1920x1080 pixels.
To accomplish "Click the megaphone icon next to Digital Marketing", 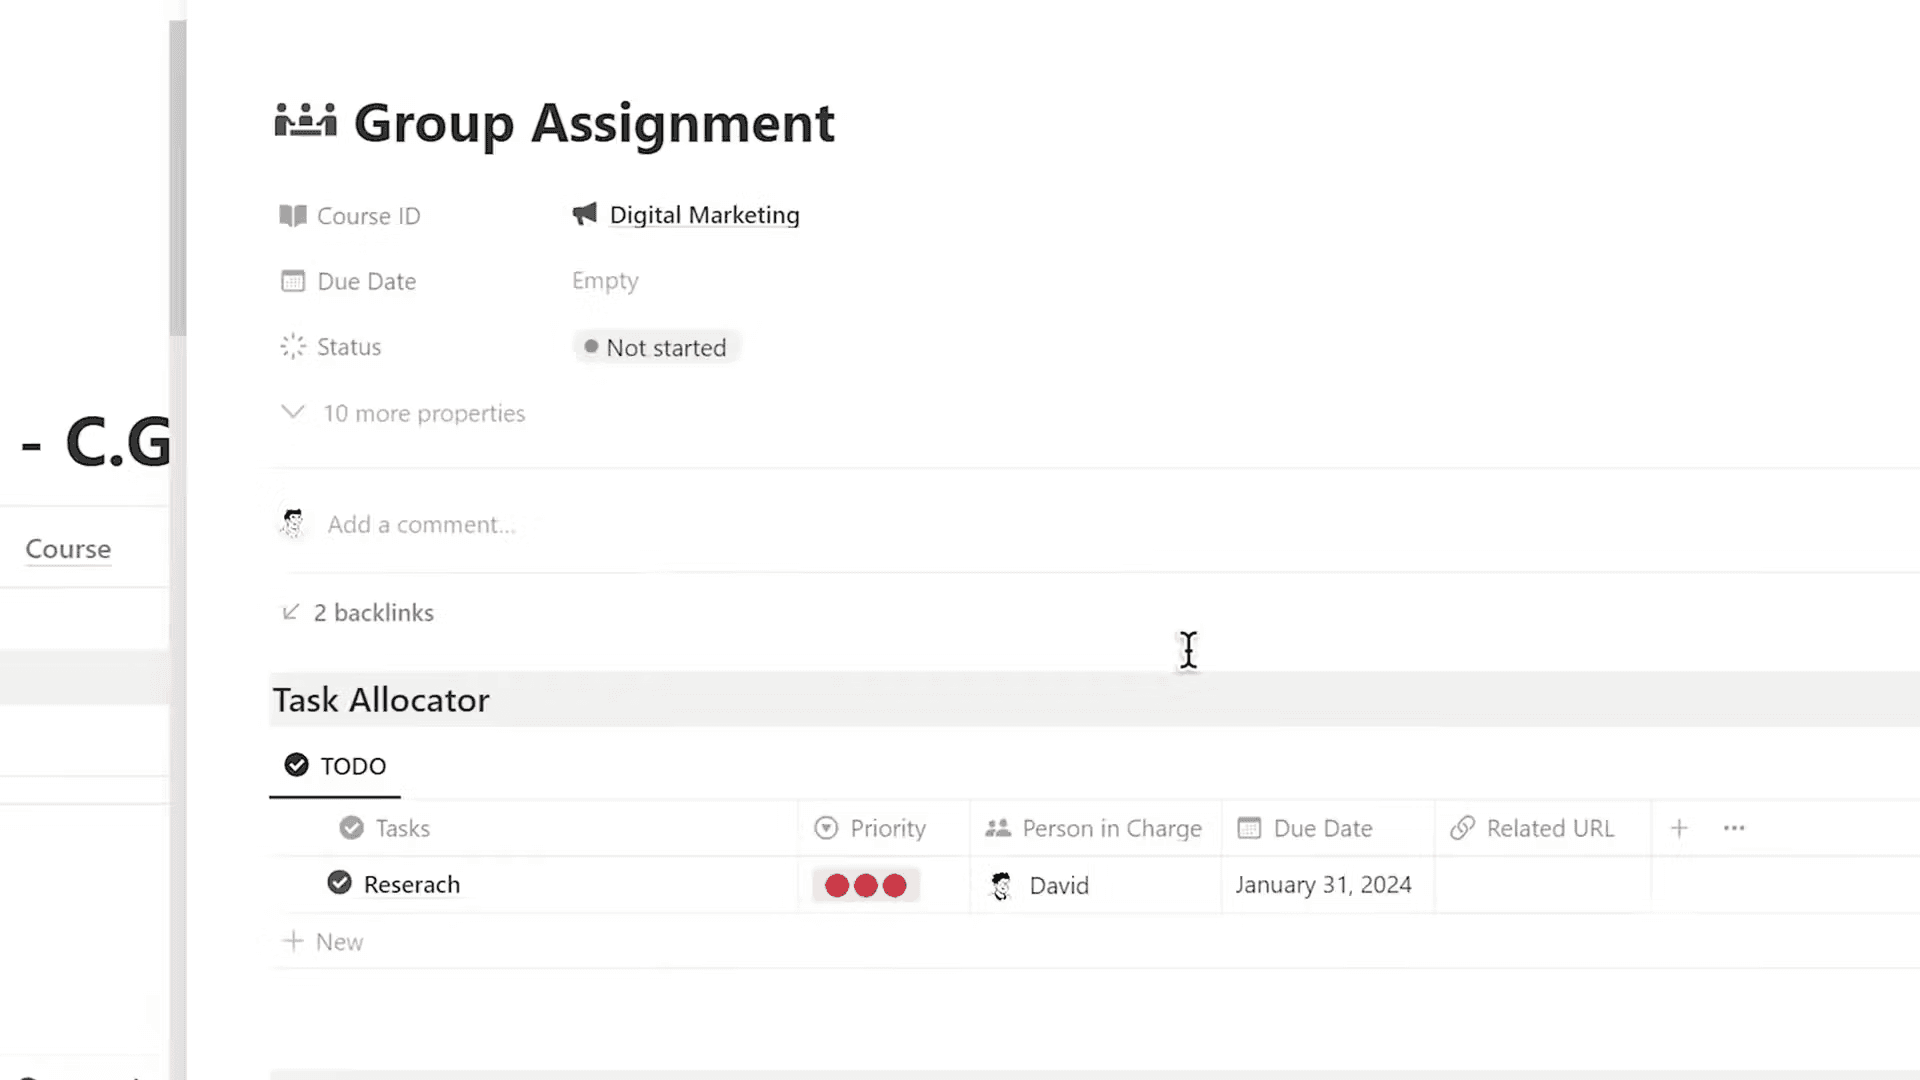I will coord(583,215).
